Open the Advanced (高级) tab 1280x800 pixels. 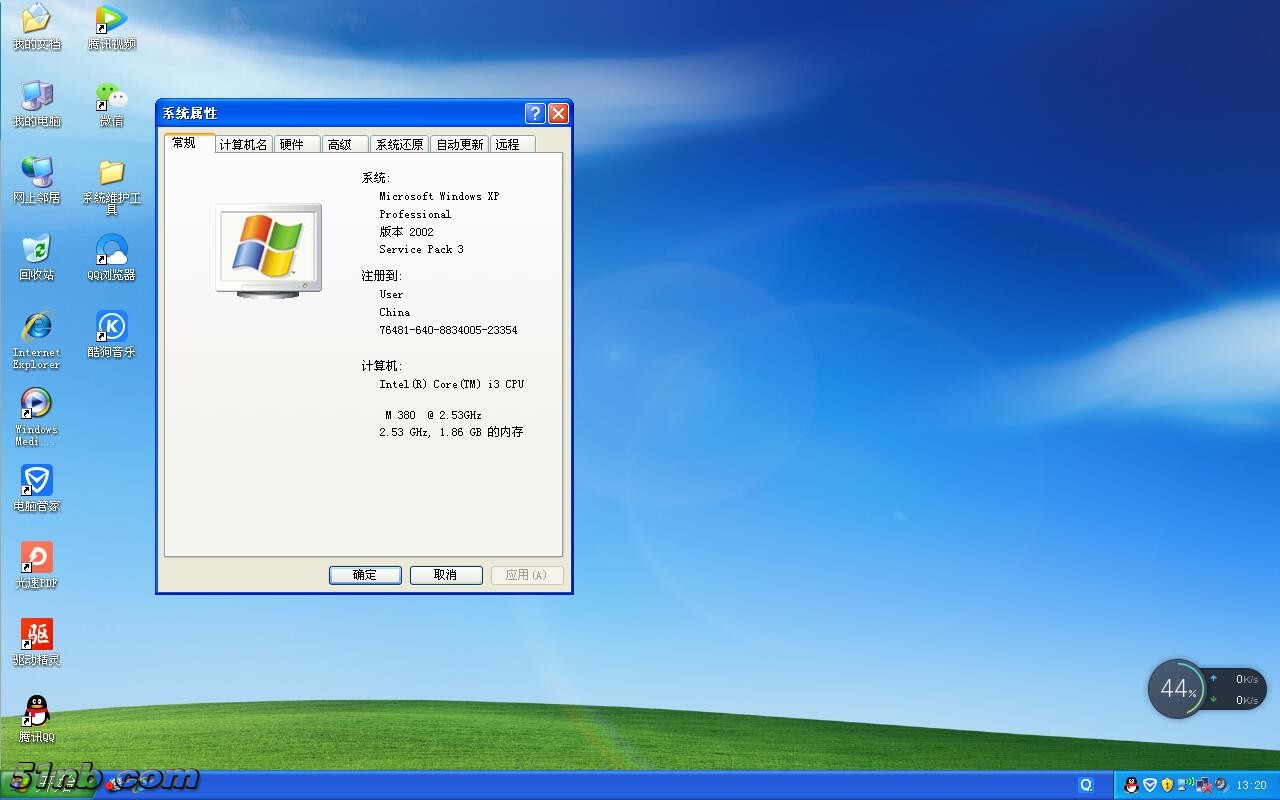340,145
